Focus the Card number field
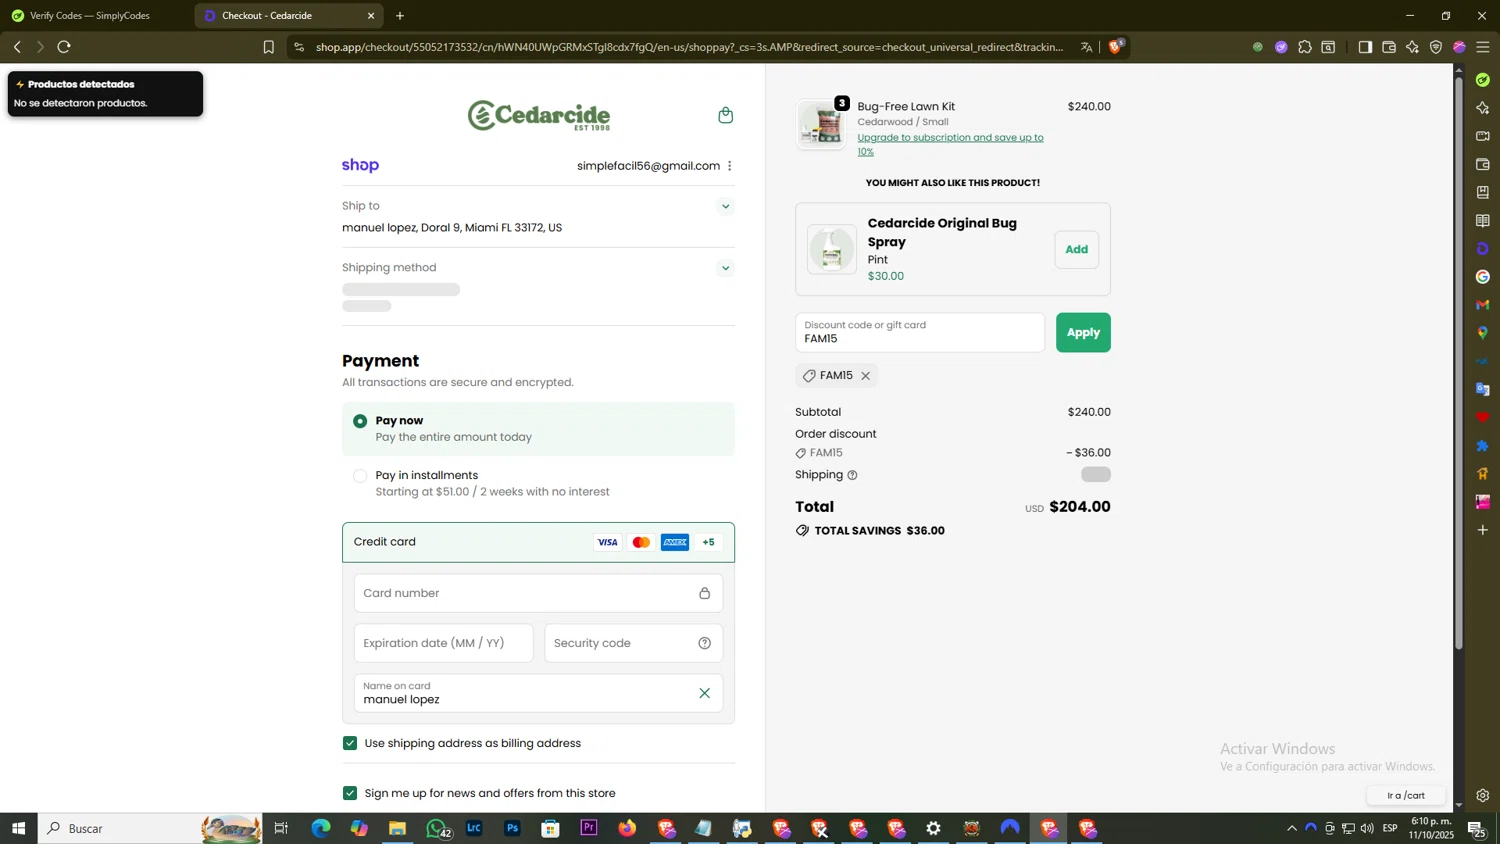The height and width of the screenshot is (844, 1500). pos(538,593)
